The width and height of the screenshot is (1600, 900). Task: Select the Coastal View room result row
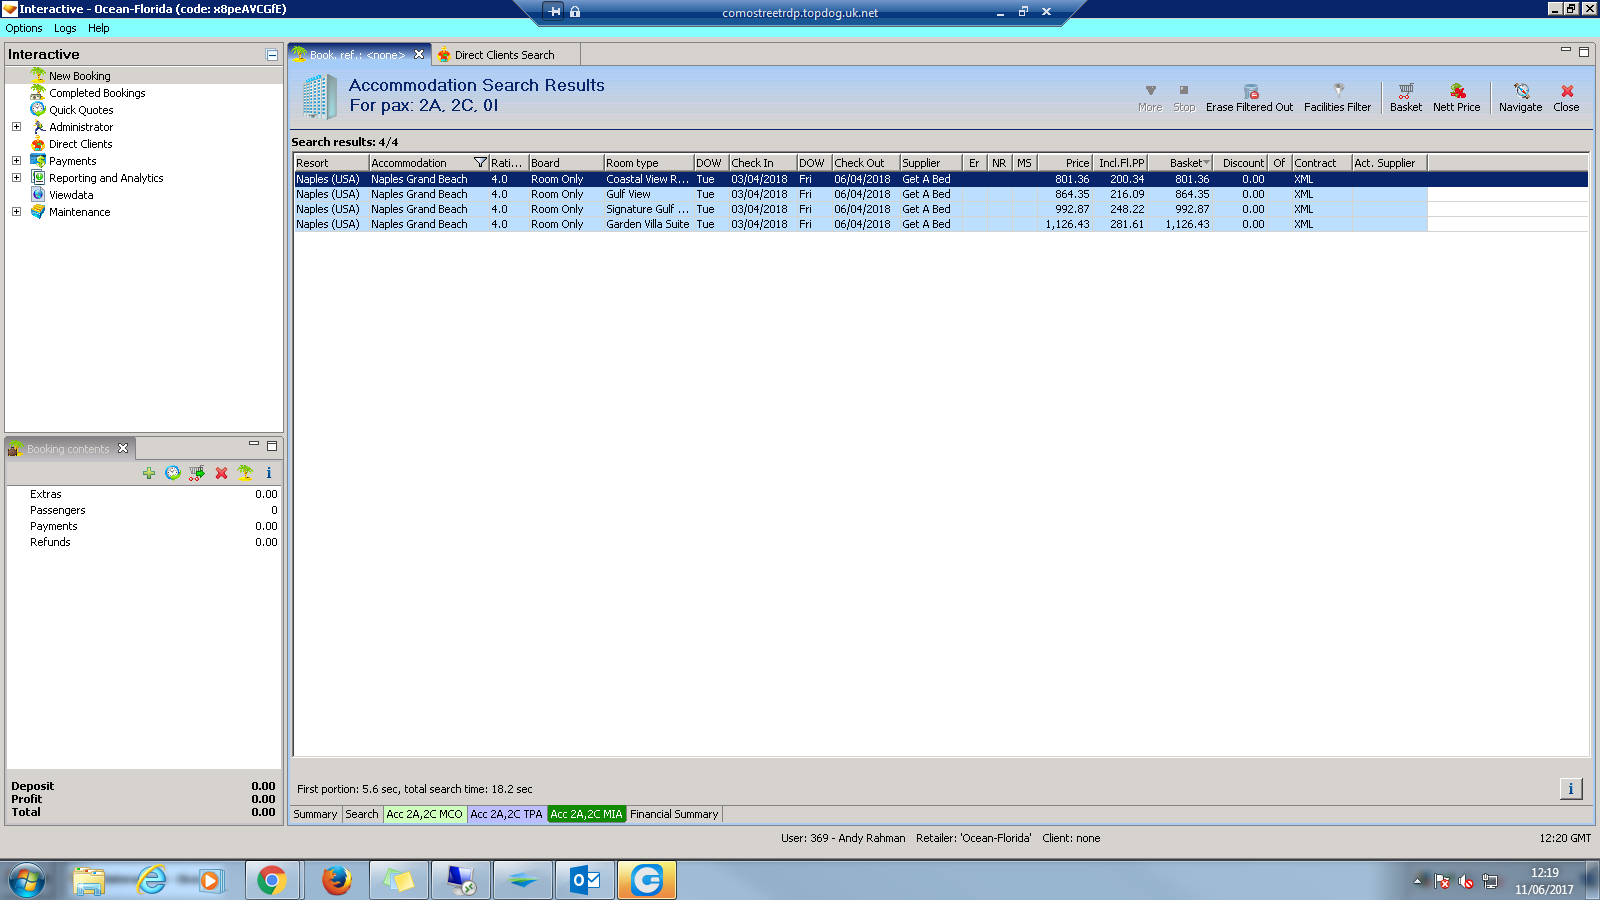point(860,179)
